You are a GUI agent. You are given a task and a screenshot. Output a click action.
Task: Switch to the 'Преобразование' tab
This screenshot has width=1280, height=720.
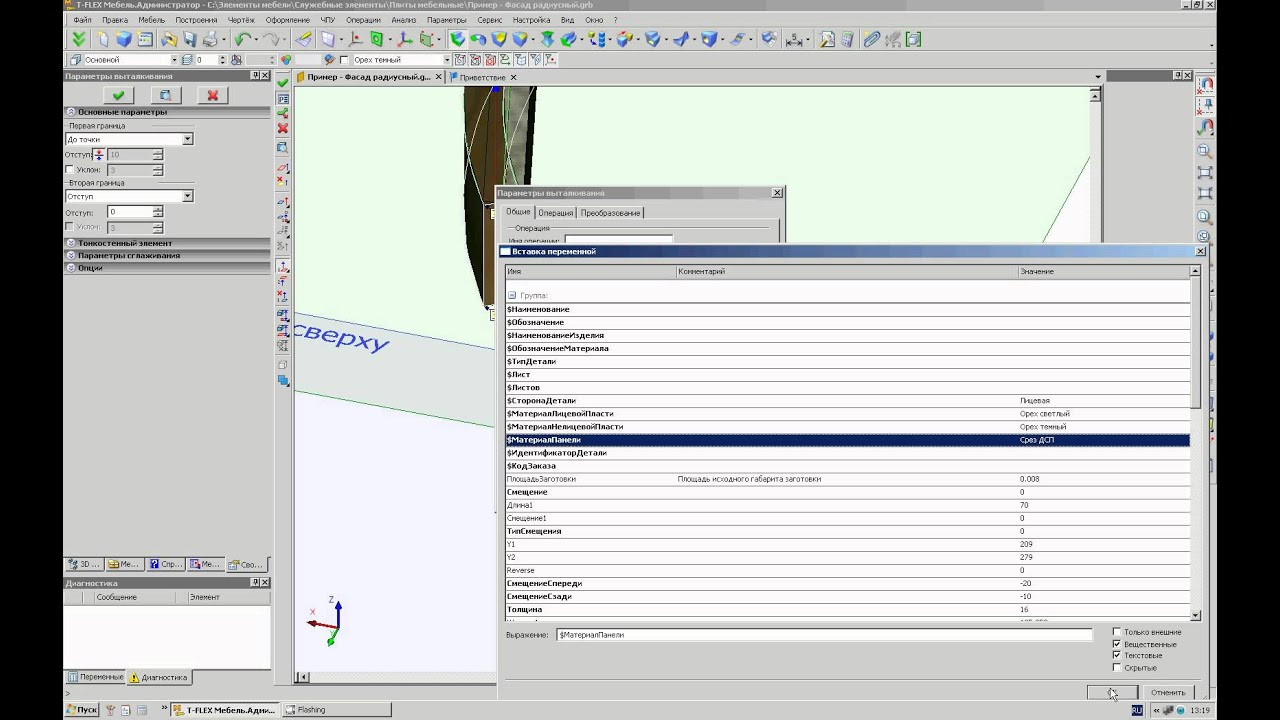609,213
